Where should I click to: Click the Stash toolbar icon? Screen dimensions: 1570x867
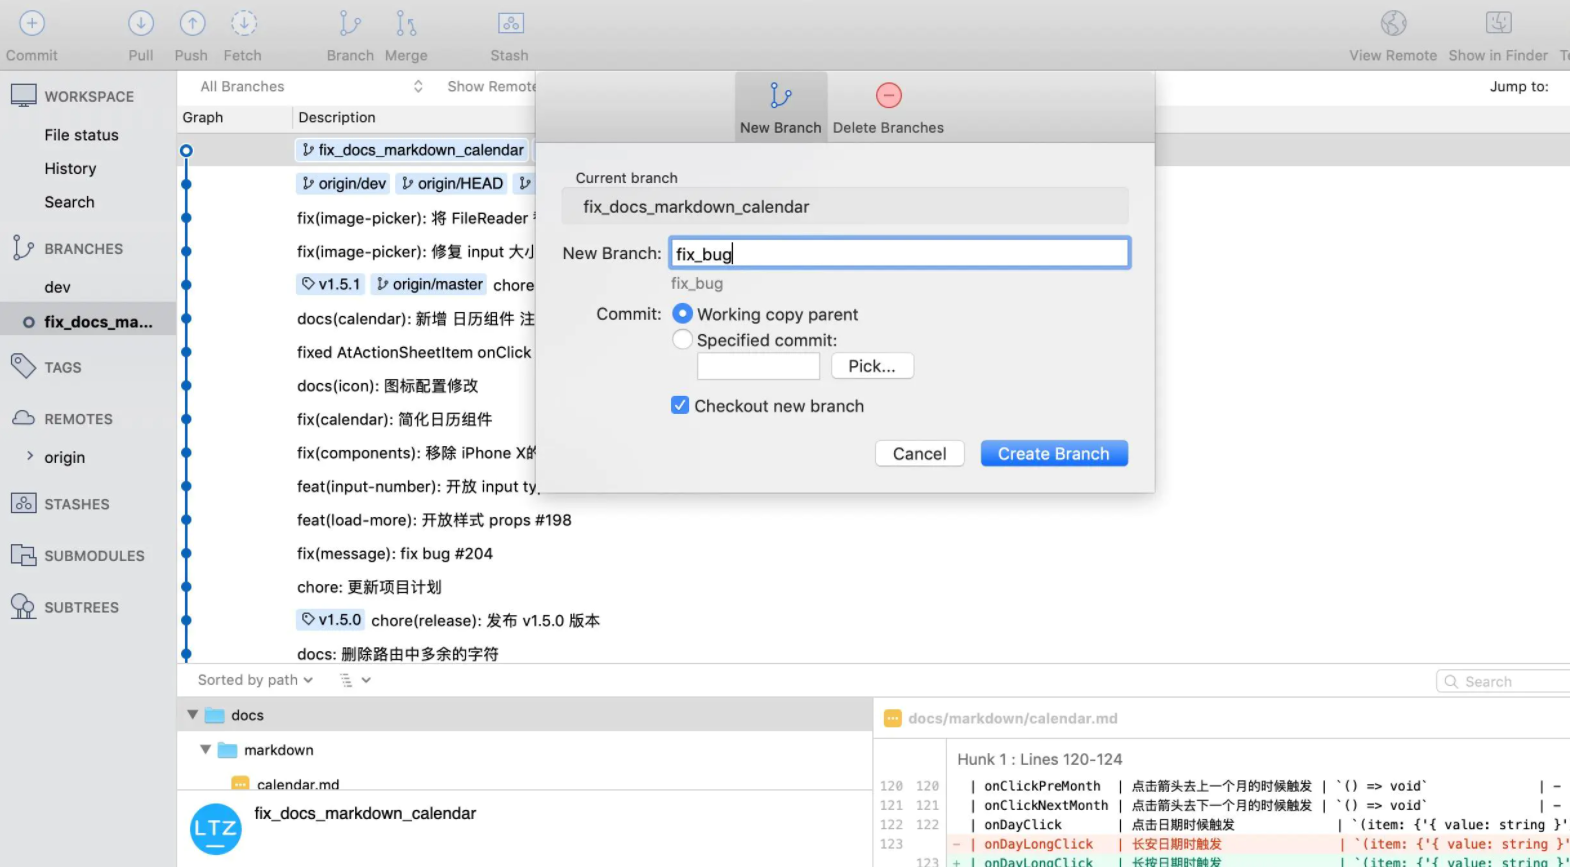point(510,23)
